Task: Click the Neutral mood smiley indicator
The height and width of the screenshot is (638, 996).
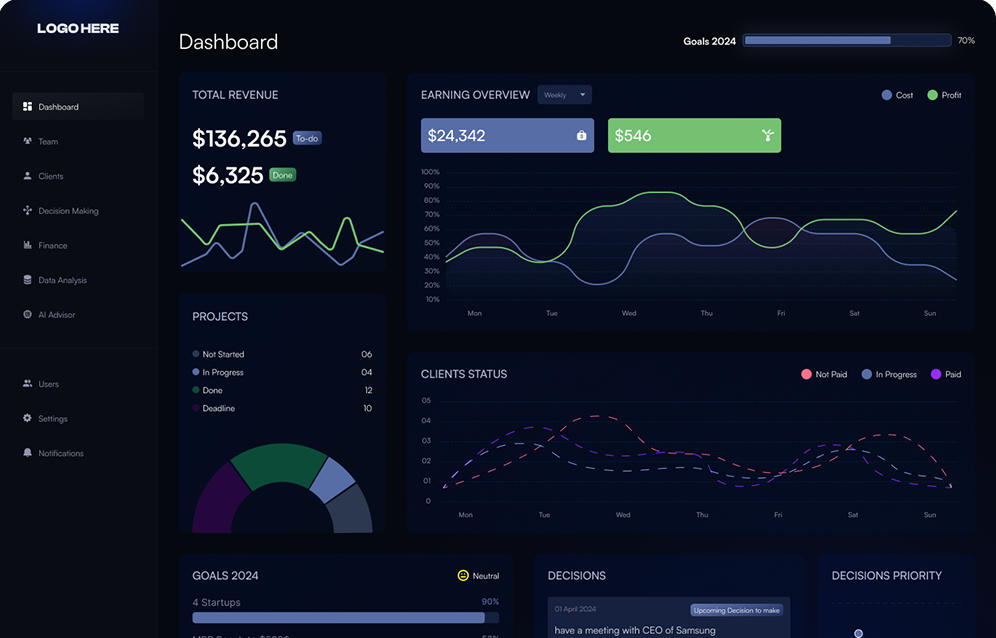Action: (463, 576)
